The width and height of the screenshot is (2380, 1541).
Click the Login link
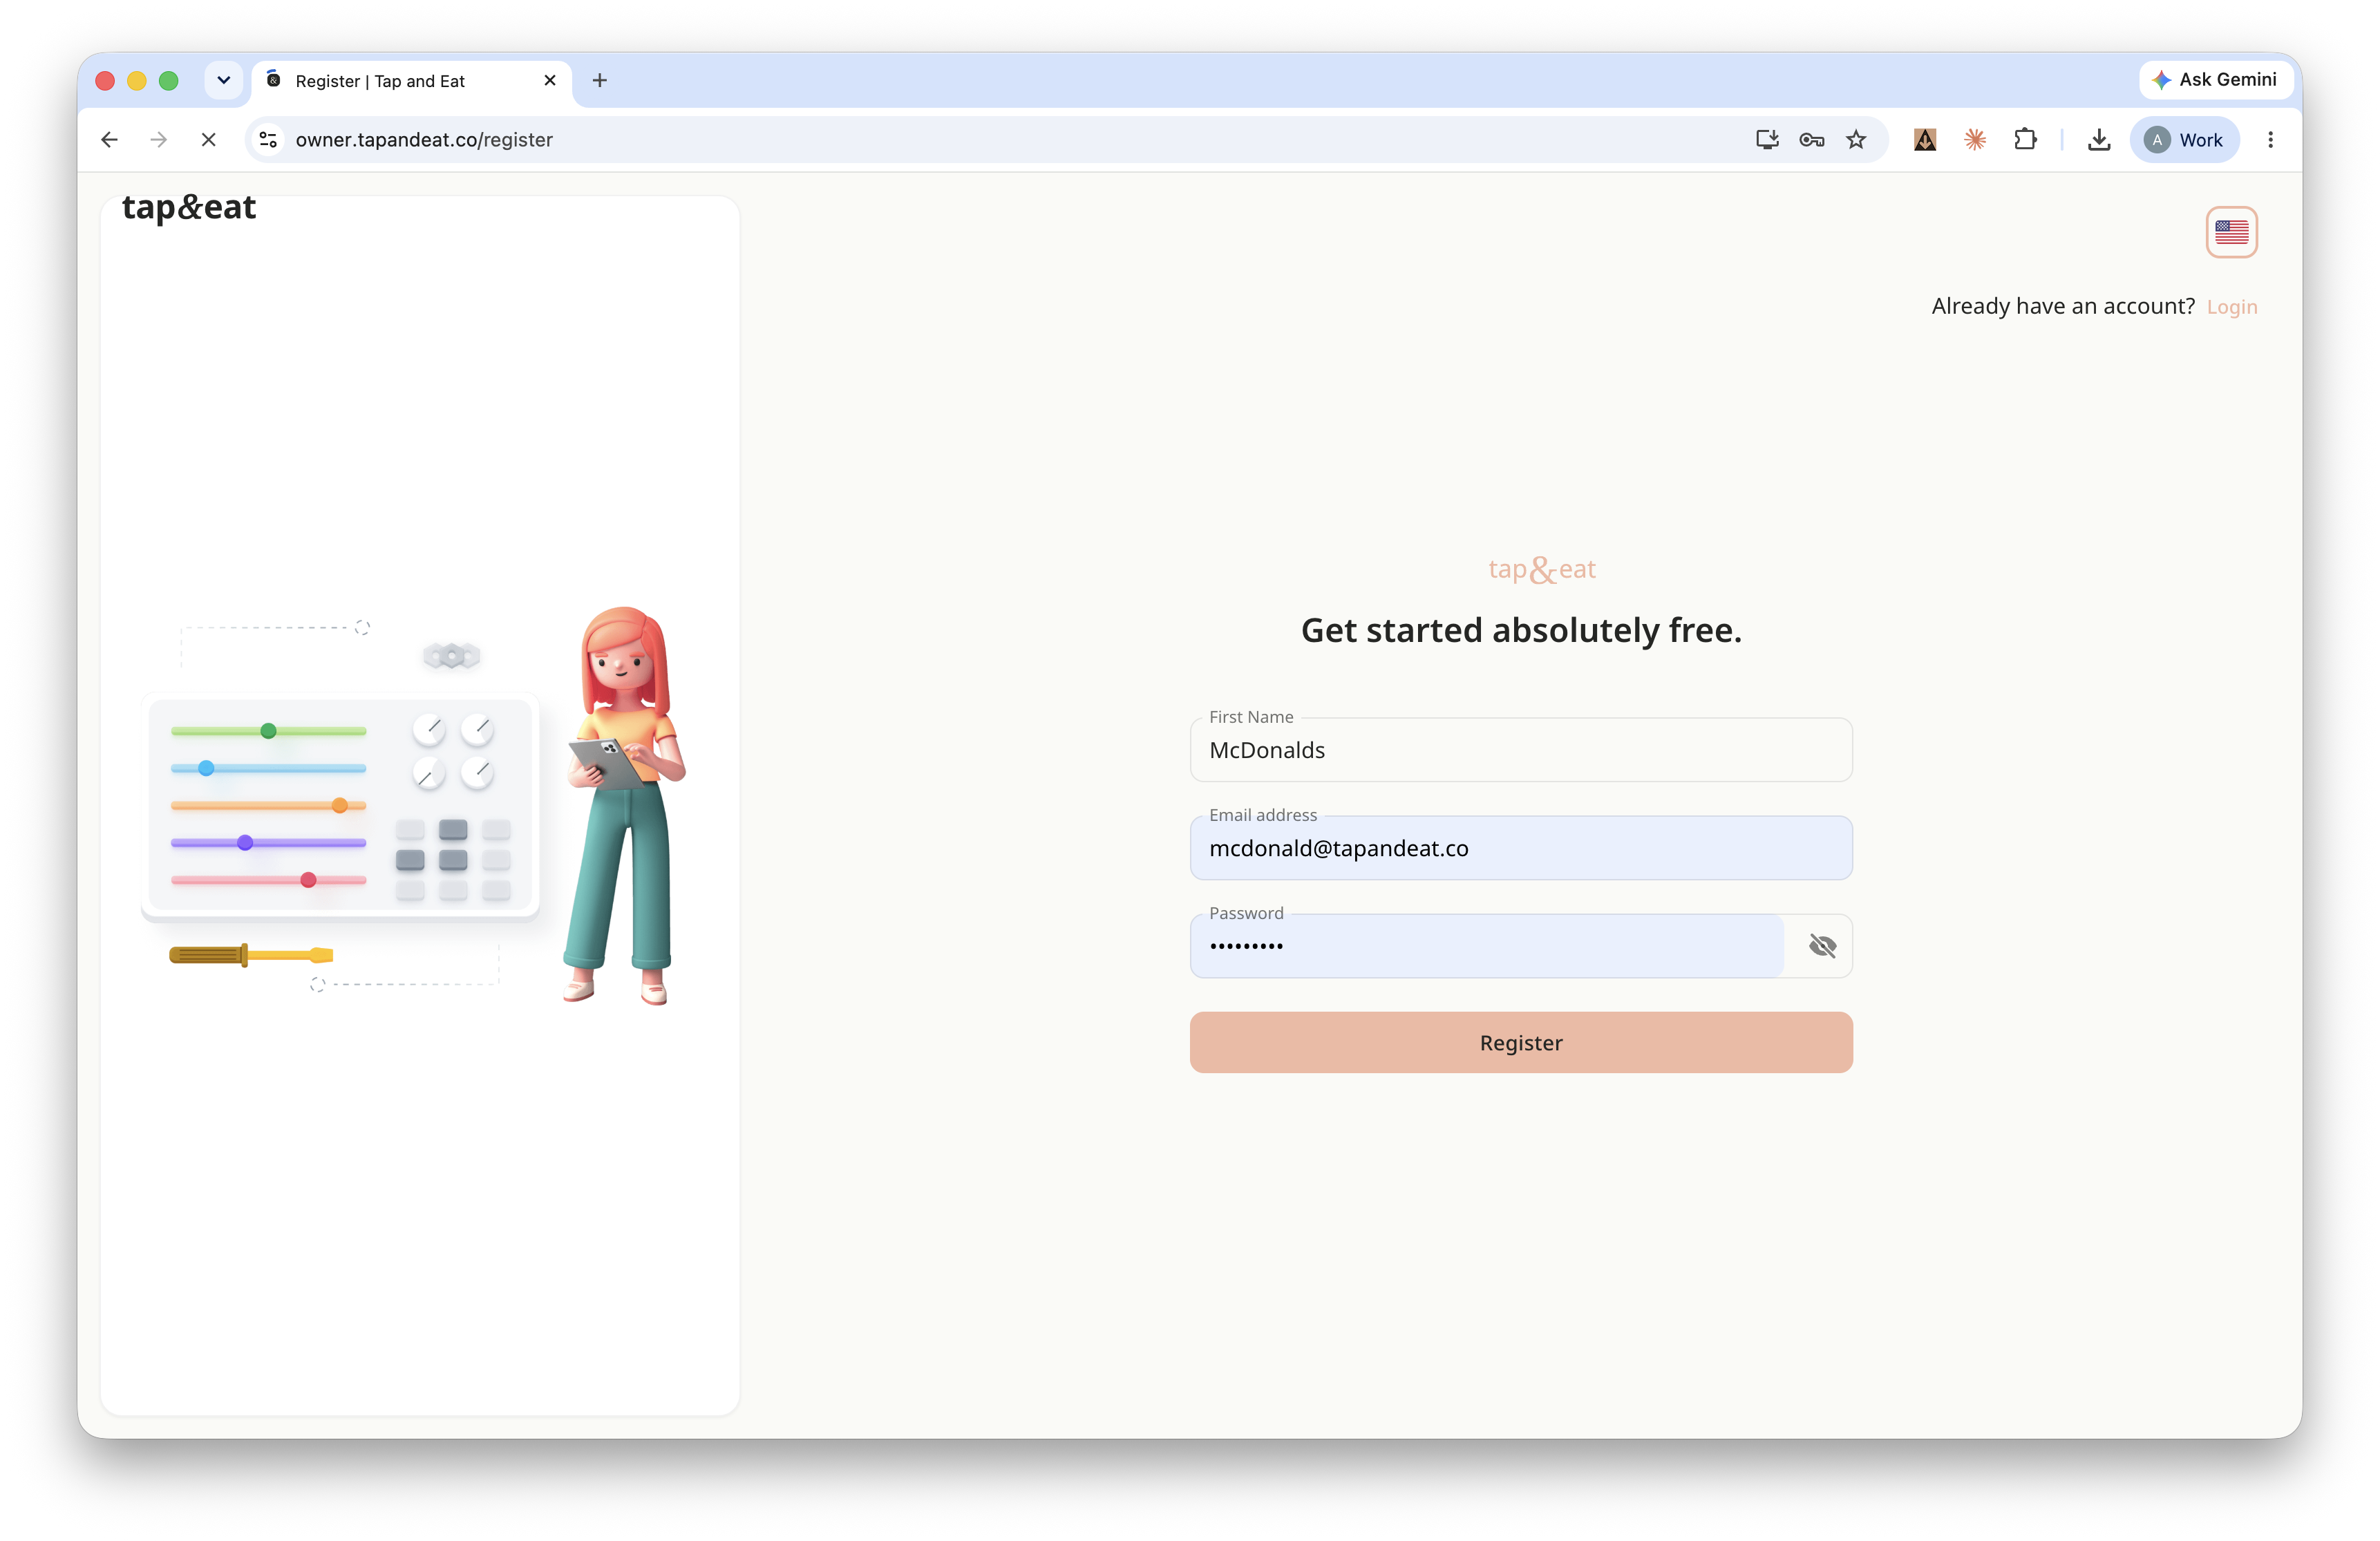point(2231,307)
